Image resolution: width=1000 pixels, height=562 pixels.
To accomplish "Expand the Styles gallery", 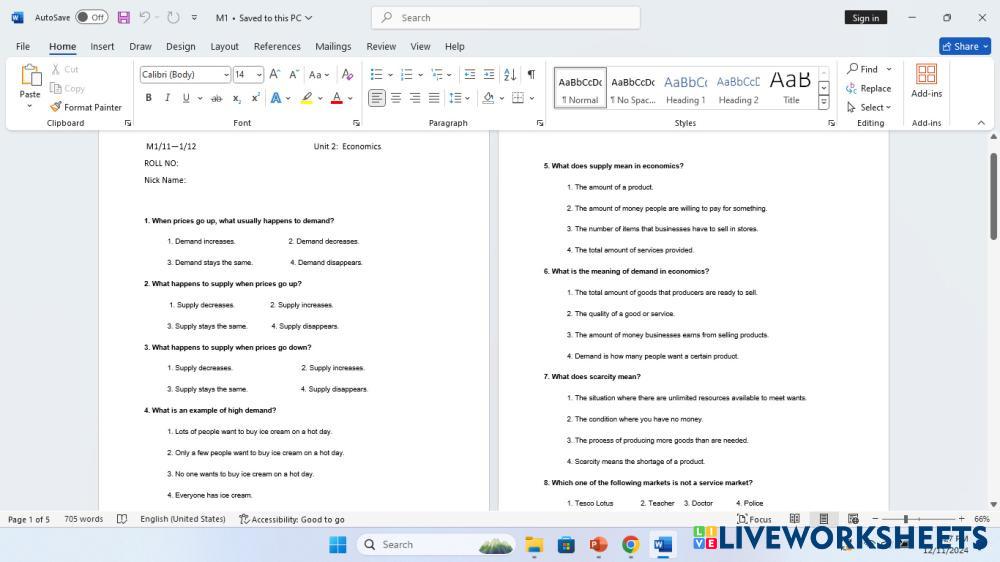I will tap(824, 103).
